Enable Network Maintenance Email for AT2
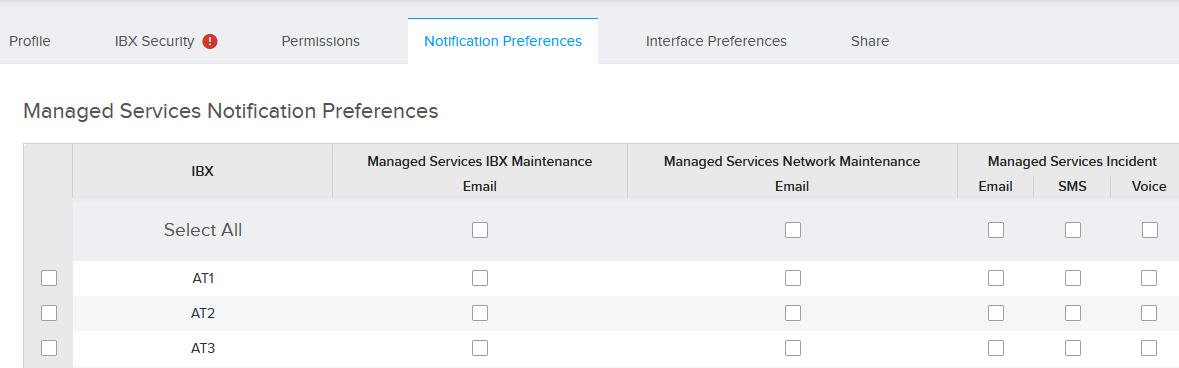The height and width of the screenshot is (368, 1179). [x=793, y=313]
